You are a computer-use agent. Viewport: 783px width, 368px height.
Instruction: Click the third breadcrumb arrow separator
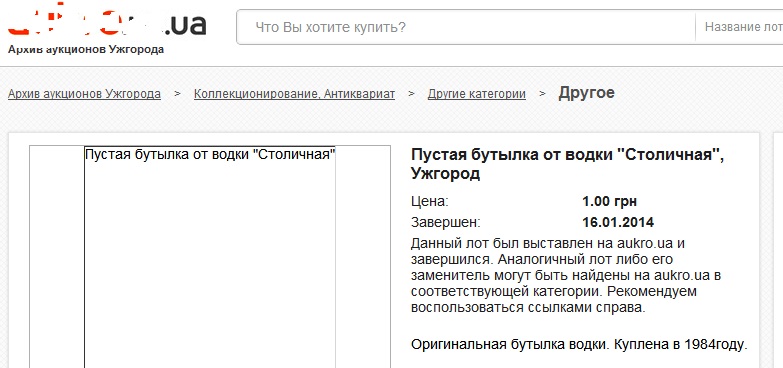(x=542, y=94)
